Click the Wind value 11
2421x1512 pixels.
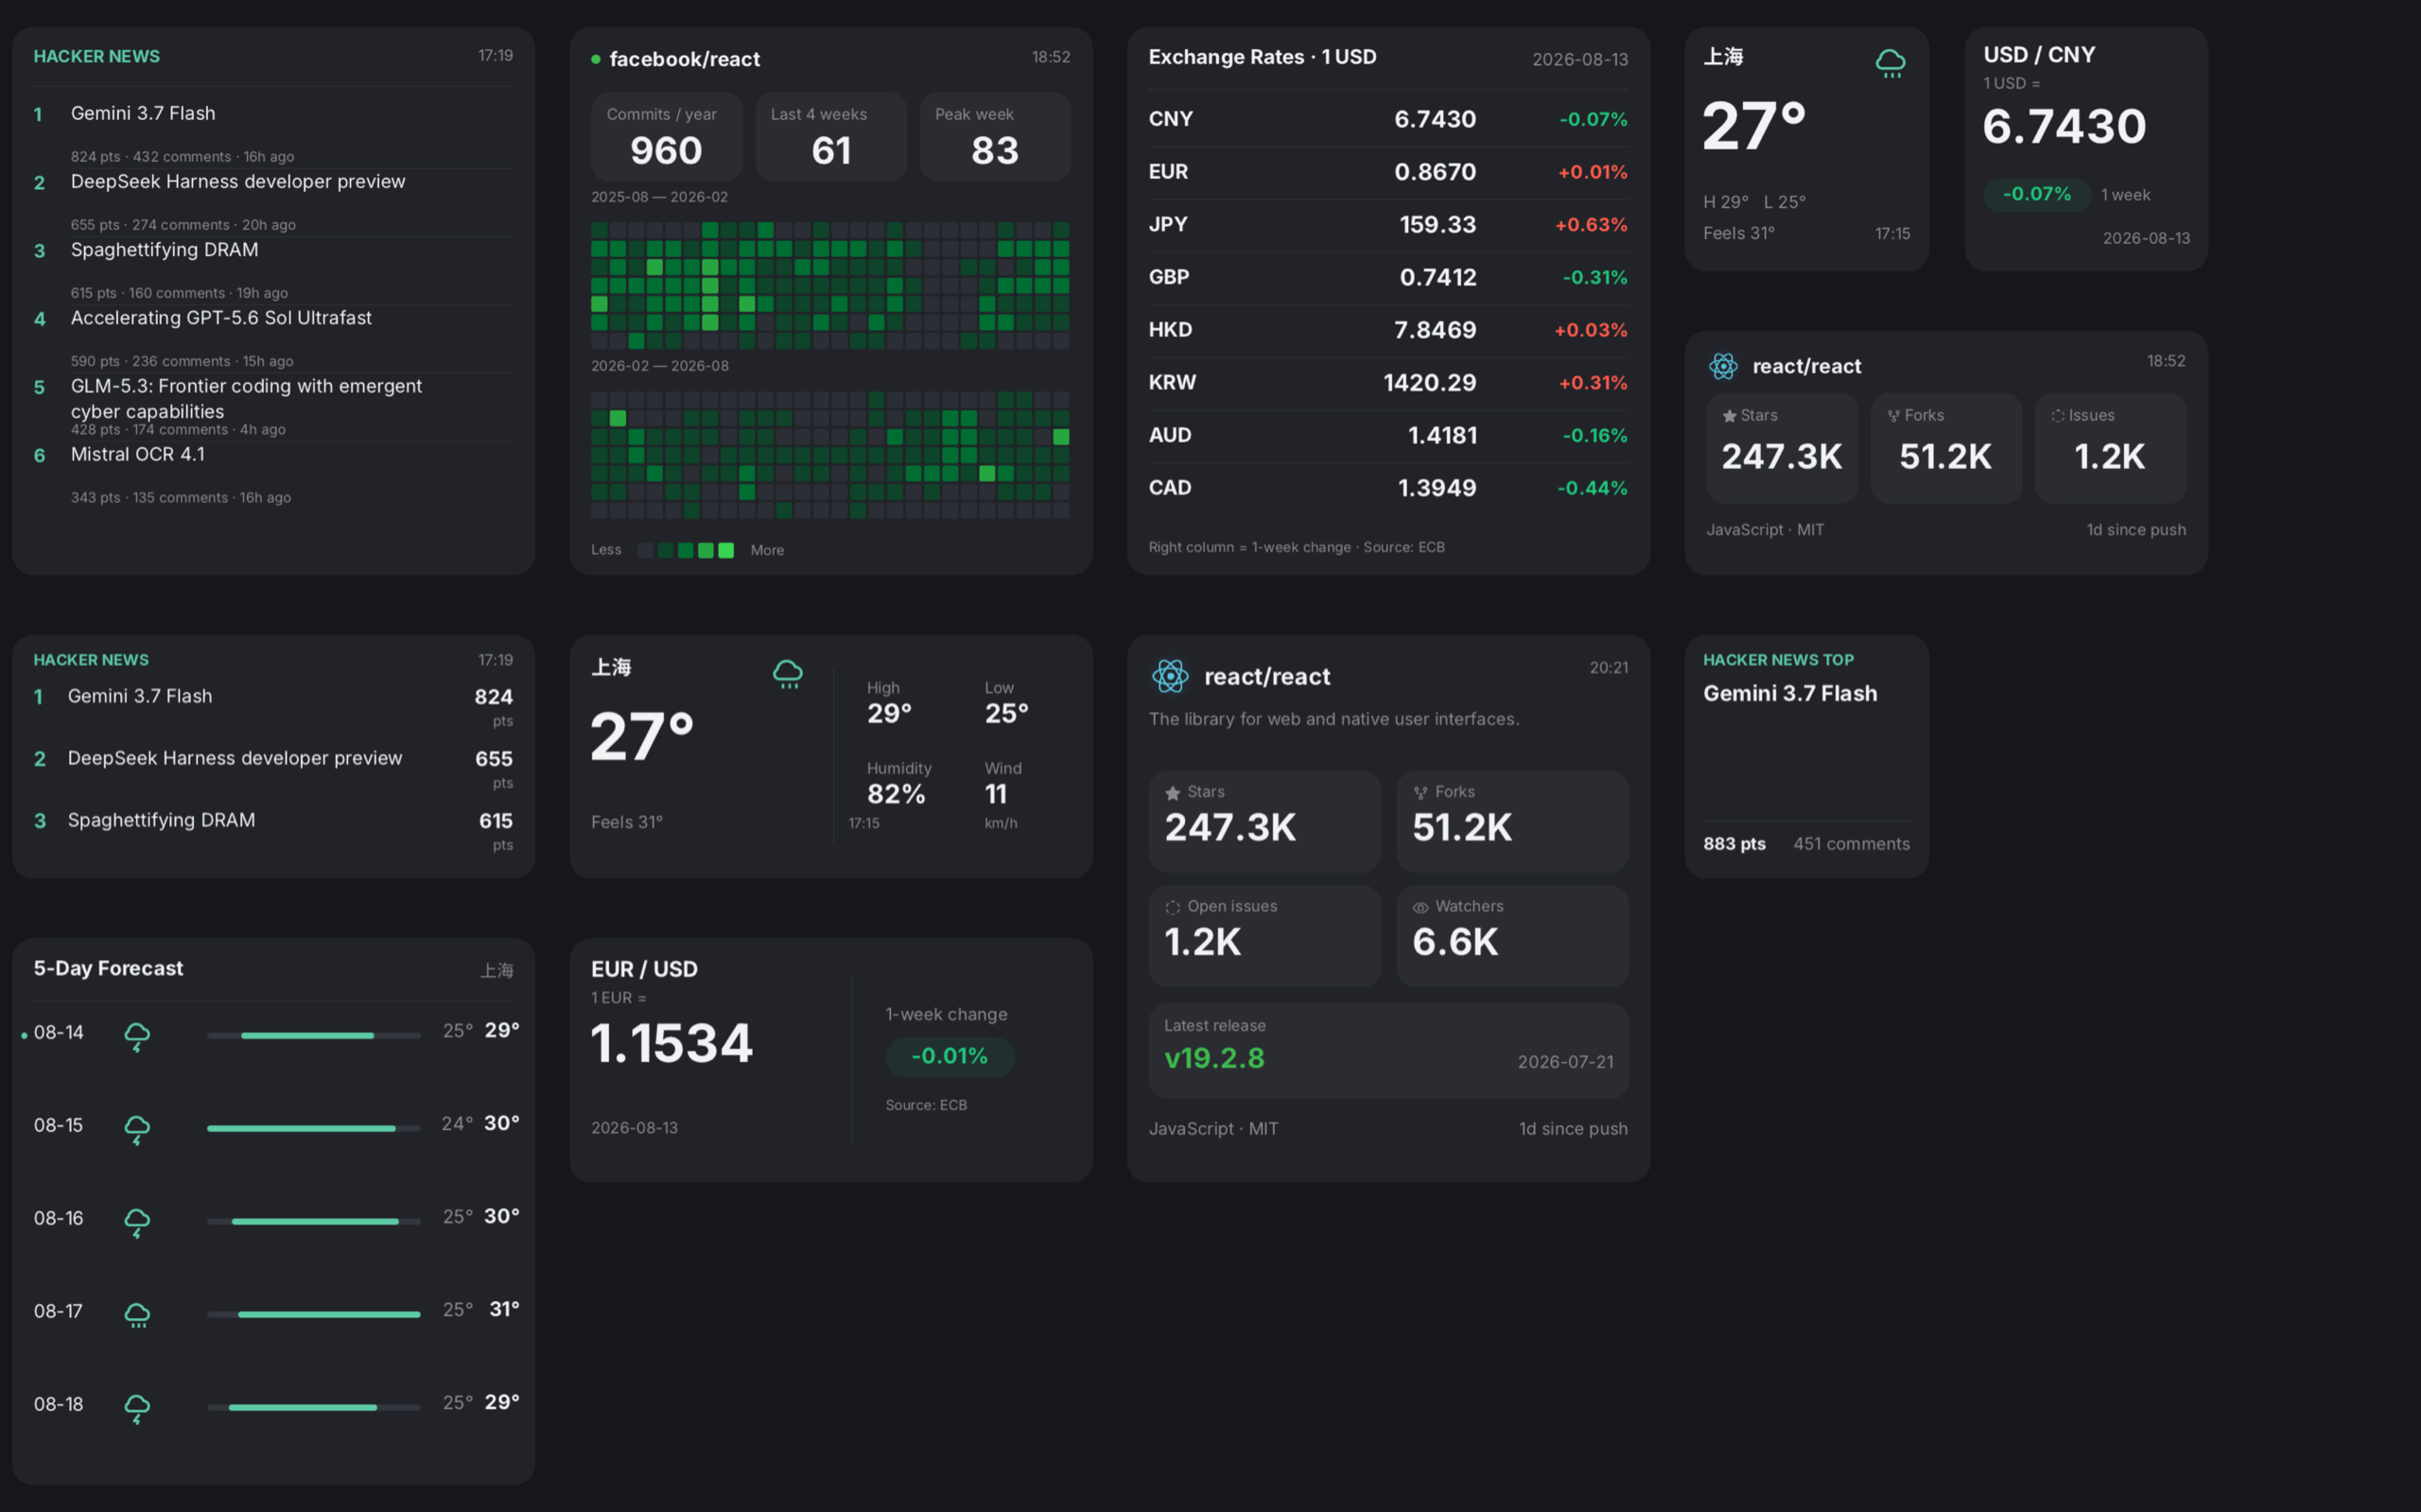click(x=995, y=794)
